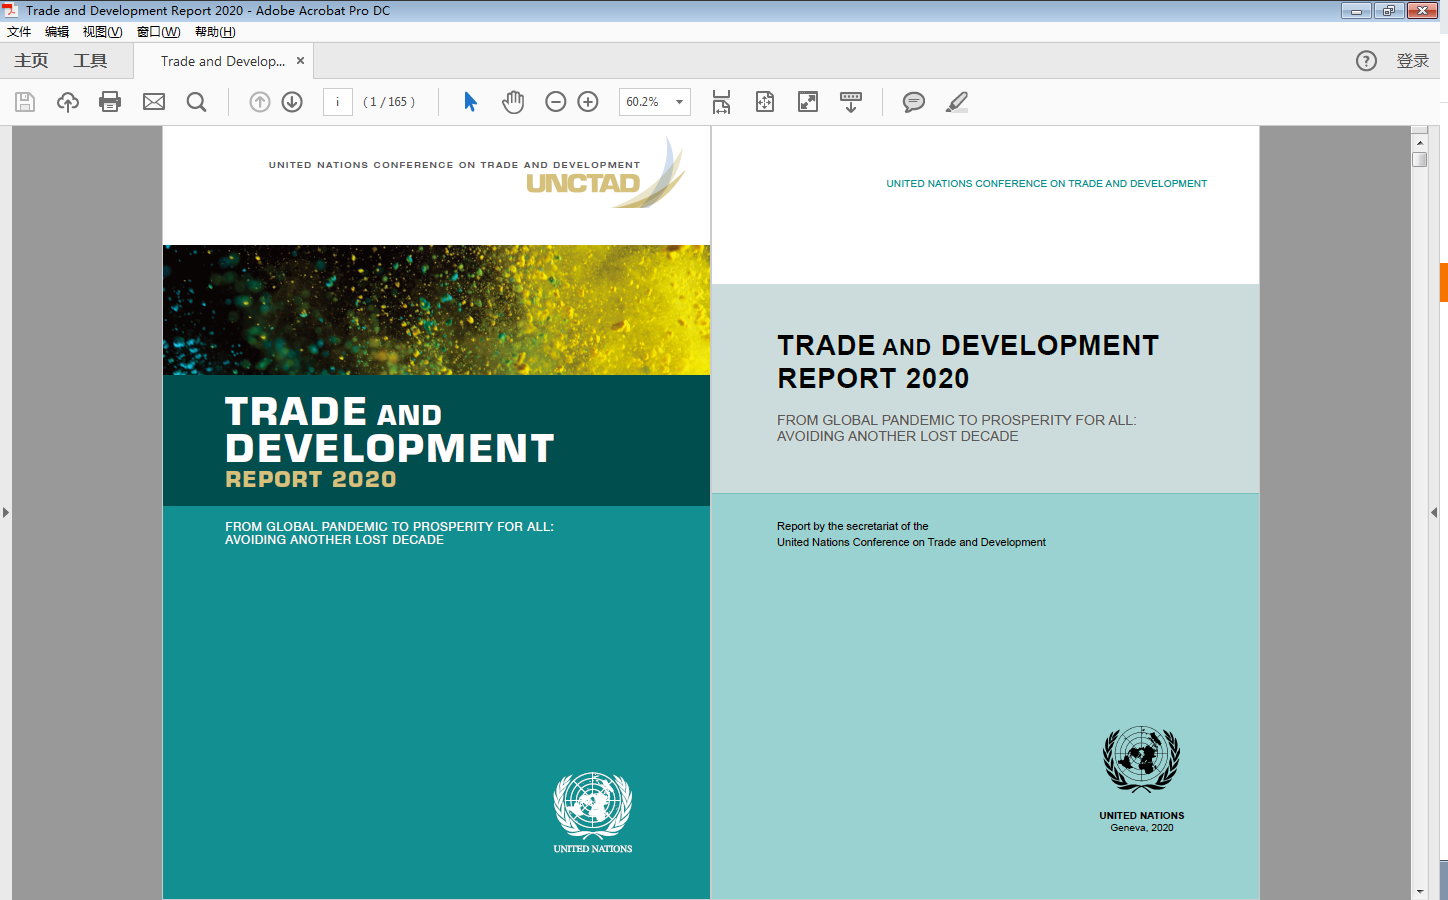The image size is (1448, 900).
Task: Click the page number input field
Action: [x=338, y=102]
